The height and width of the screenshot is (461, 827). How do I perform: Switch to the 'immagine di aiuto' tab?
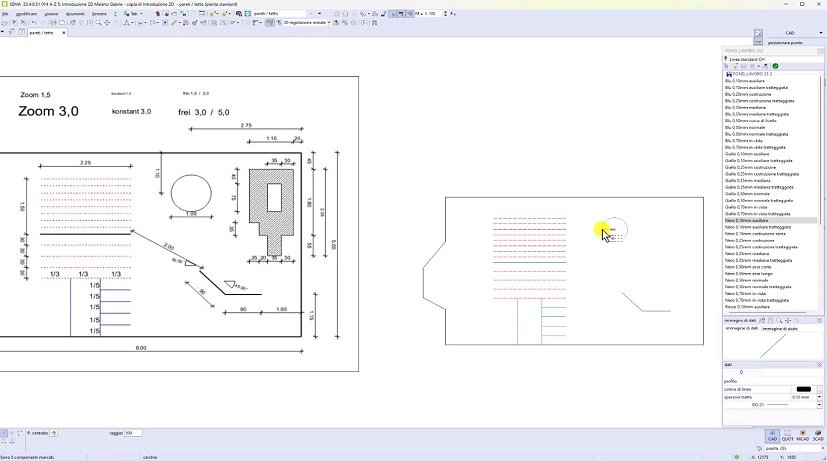pos(779,328)
